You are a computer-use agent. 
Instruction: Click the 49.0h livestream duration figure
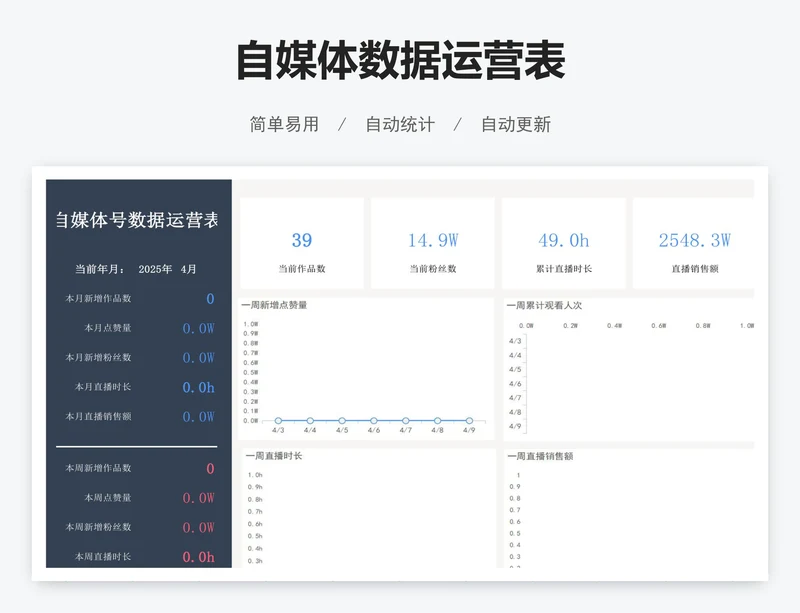tap(564, 240)
